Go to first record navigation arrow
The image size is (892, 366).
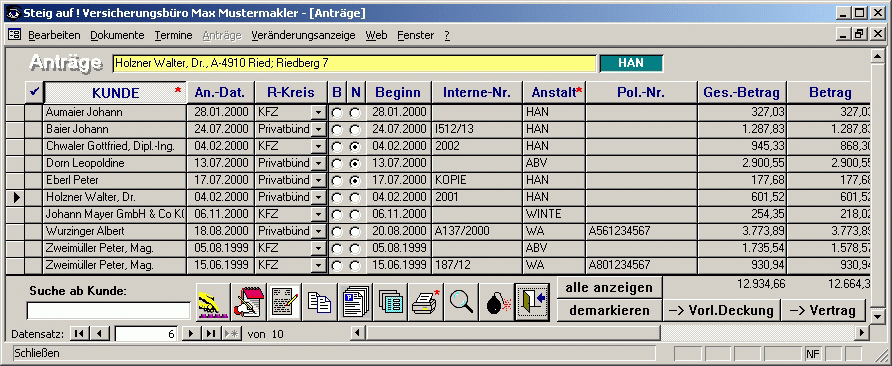pos(79,334)
